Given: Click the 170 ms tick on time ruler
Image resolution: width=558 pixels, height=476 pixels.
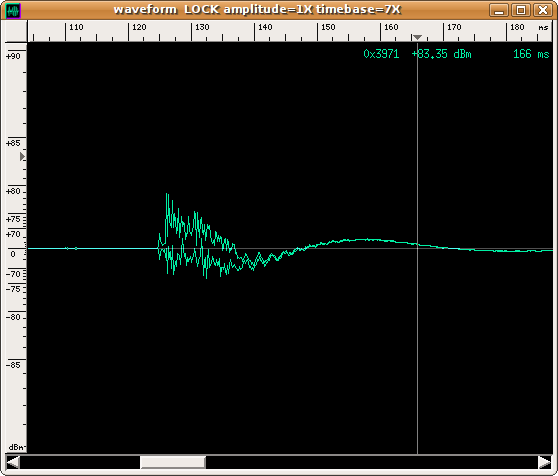Looking at the screenshot, I should [443, 32].
